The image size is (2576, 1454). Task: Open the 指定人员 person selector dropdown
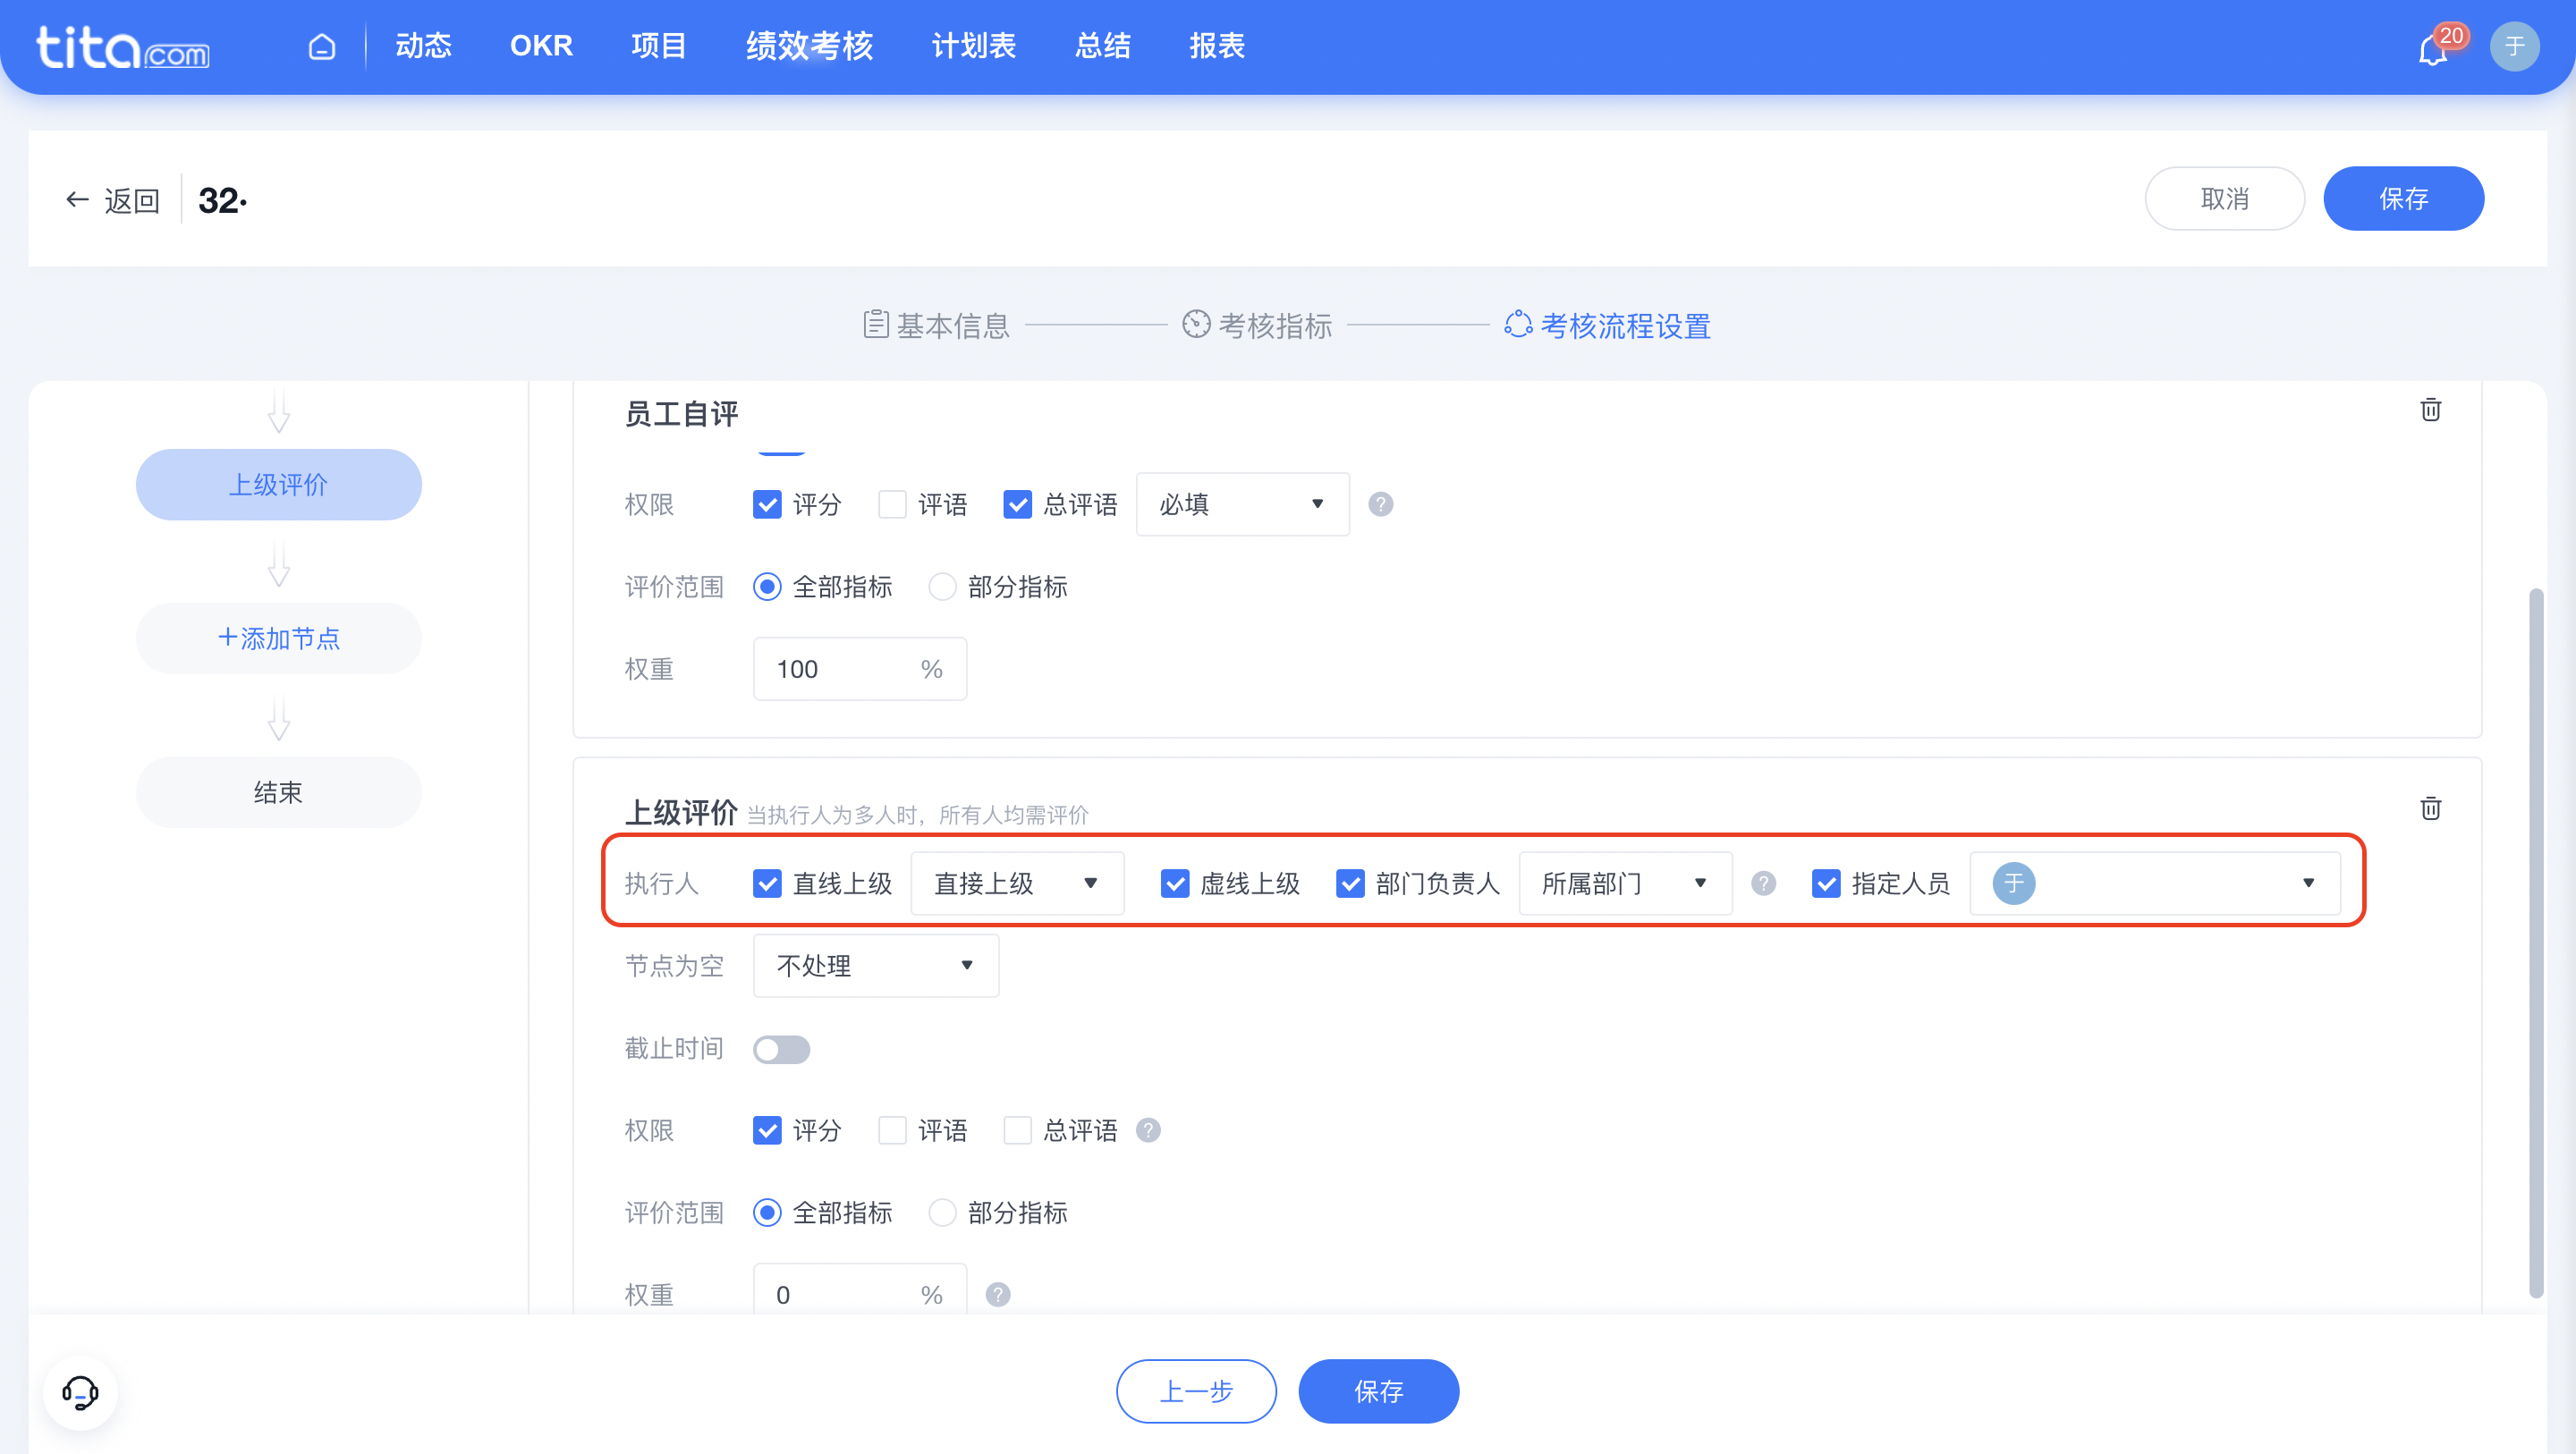pyautogui.click(x=2155, y=883)
